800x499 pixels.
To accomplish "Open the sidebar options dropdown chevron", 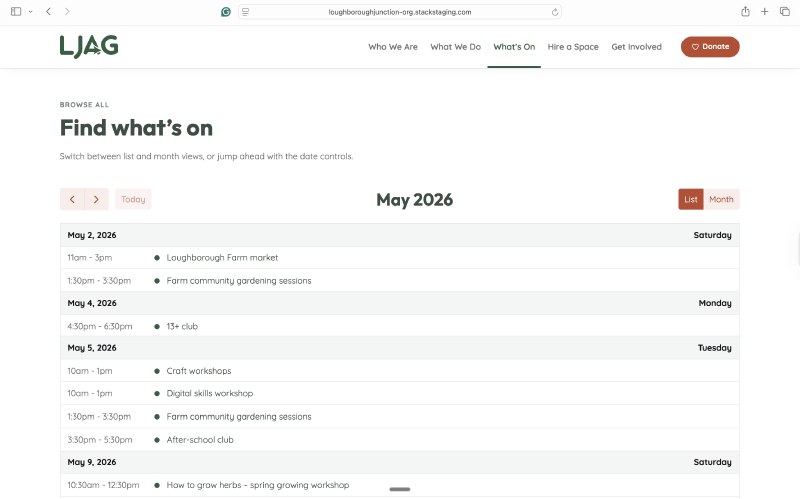I will (x=31, y=12).
